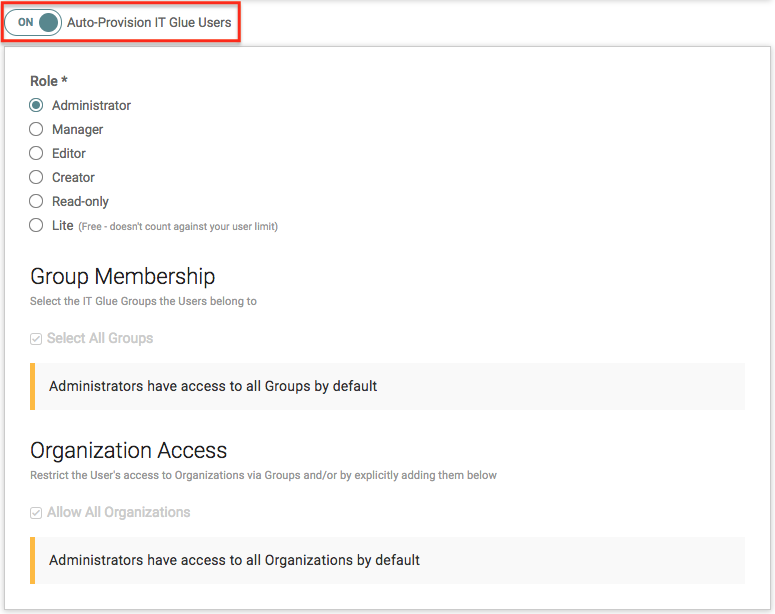The width and height of the screenshot is (775, 614).
Task: Click the Select the IT Glue Groups description
Action: pos(143,301)
